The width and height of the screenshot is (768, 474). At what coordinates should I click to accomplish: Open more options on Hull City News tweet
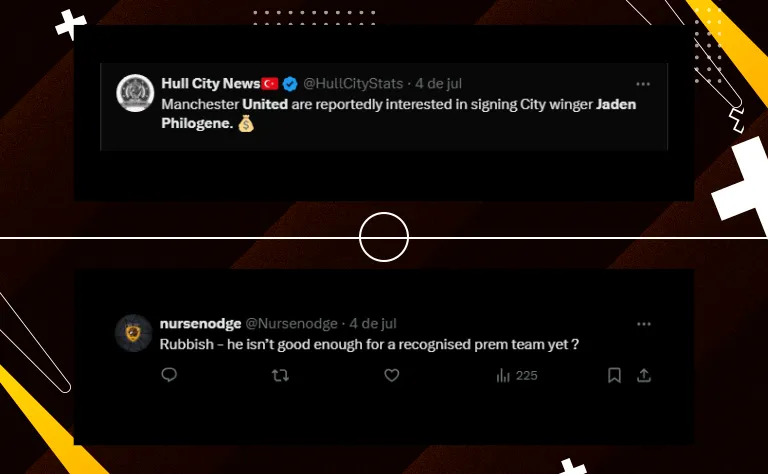[x=643, y=84]
